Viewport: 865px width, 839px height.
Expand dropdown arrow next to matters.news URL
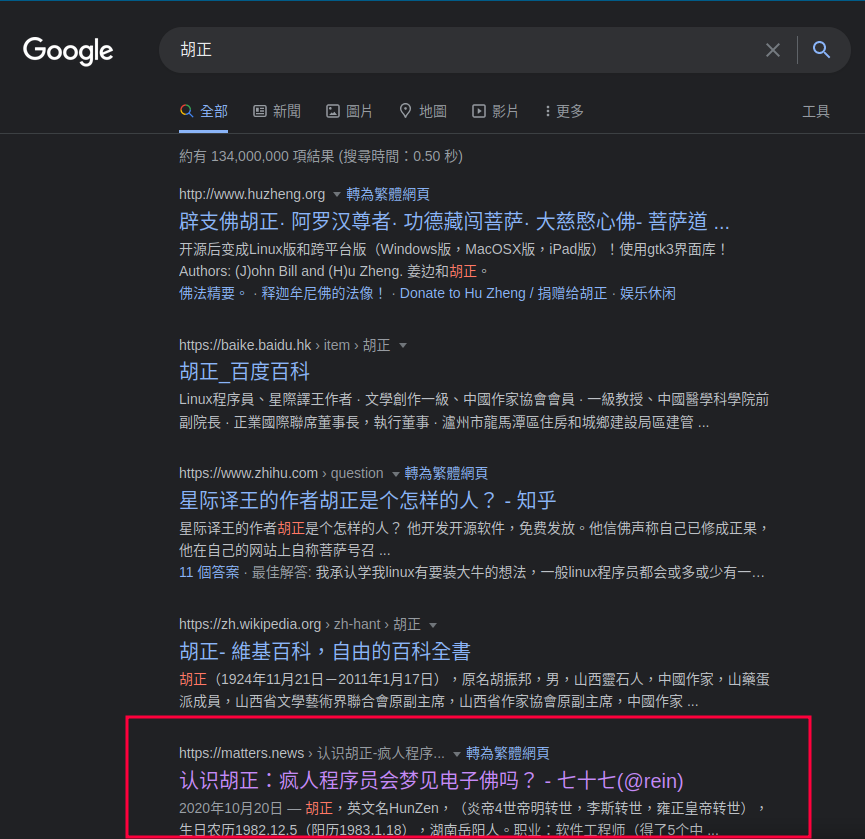(457, 754)
